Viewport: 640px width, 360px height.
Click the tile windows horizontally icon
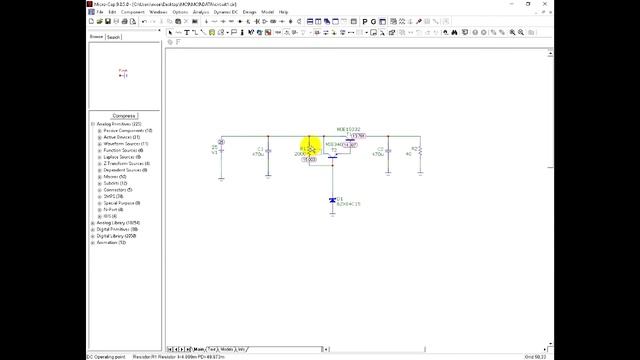coord(310,21)
